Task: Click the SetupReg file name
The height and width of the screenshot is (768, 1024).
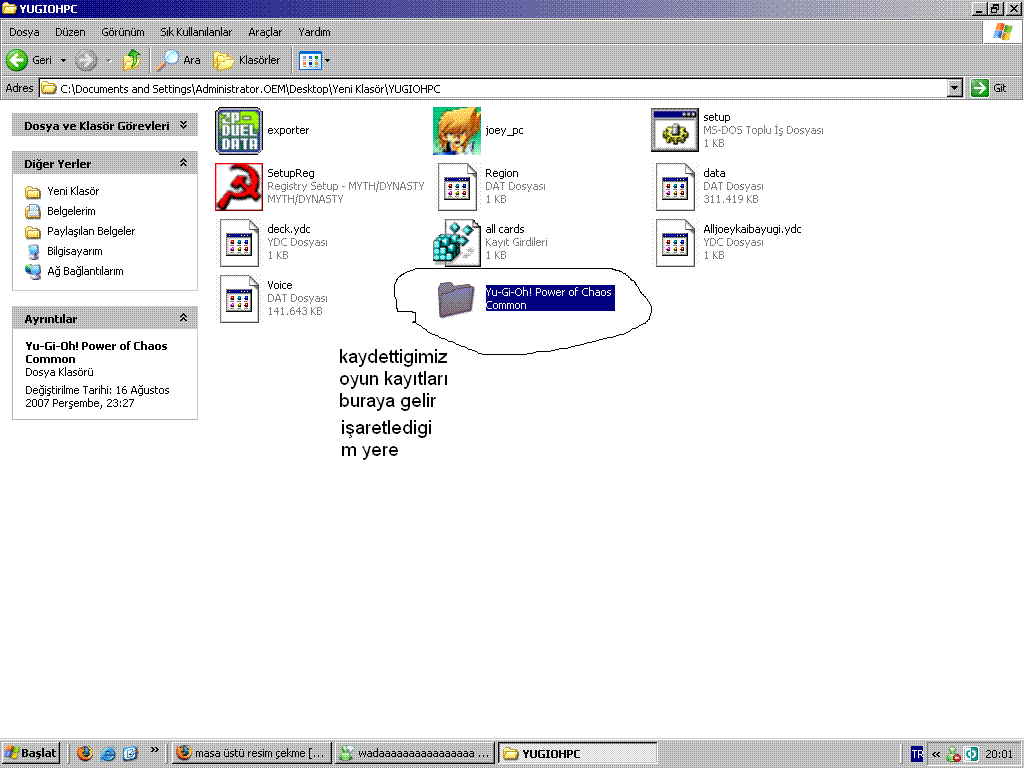Action: tap(291, 173)
